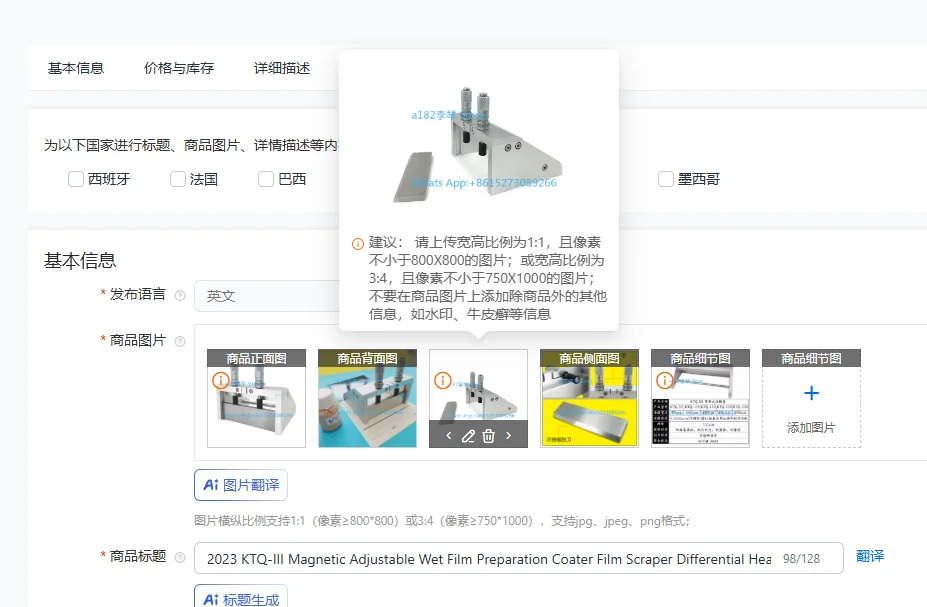The image size is (927, 607).
Task: Edit the third product image
Action: pos(468,436)
